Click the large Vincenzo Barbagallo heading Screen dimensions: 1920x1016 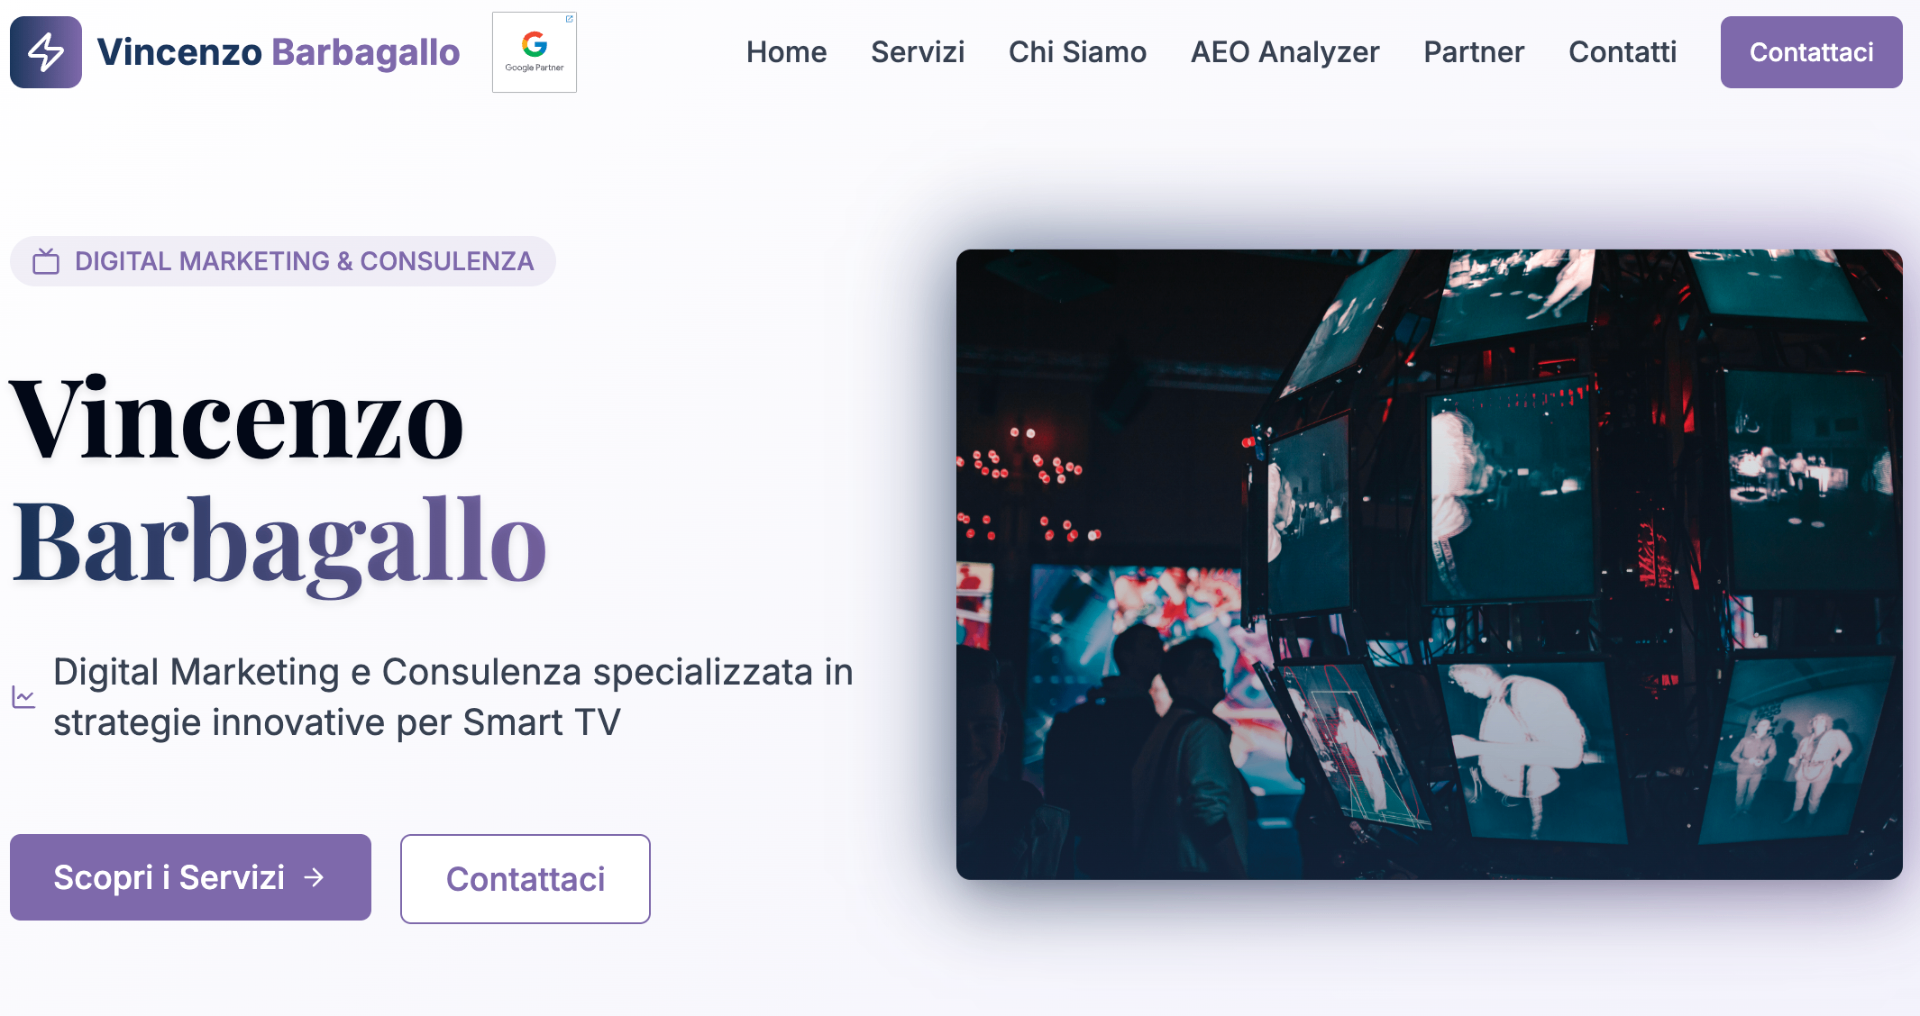click(x=279, y=482)
